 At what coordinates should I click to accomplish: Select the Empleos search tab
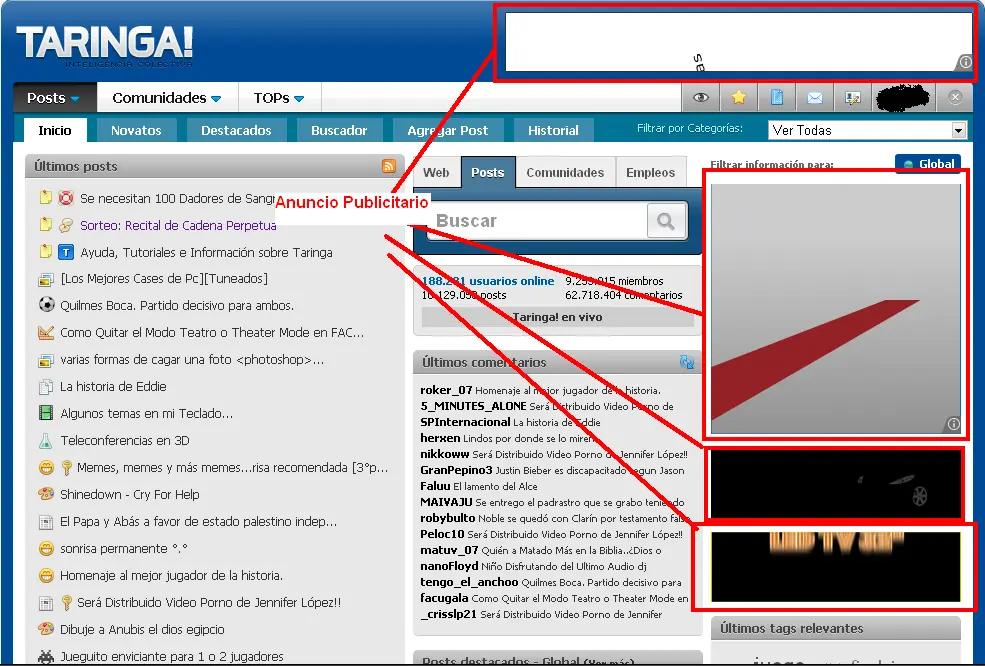coord(651,172)
